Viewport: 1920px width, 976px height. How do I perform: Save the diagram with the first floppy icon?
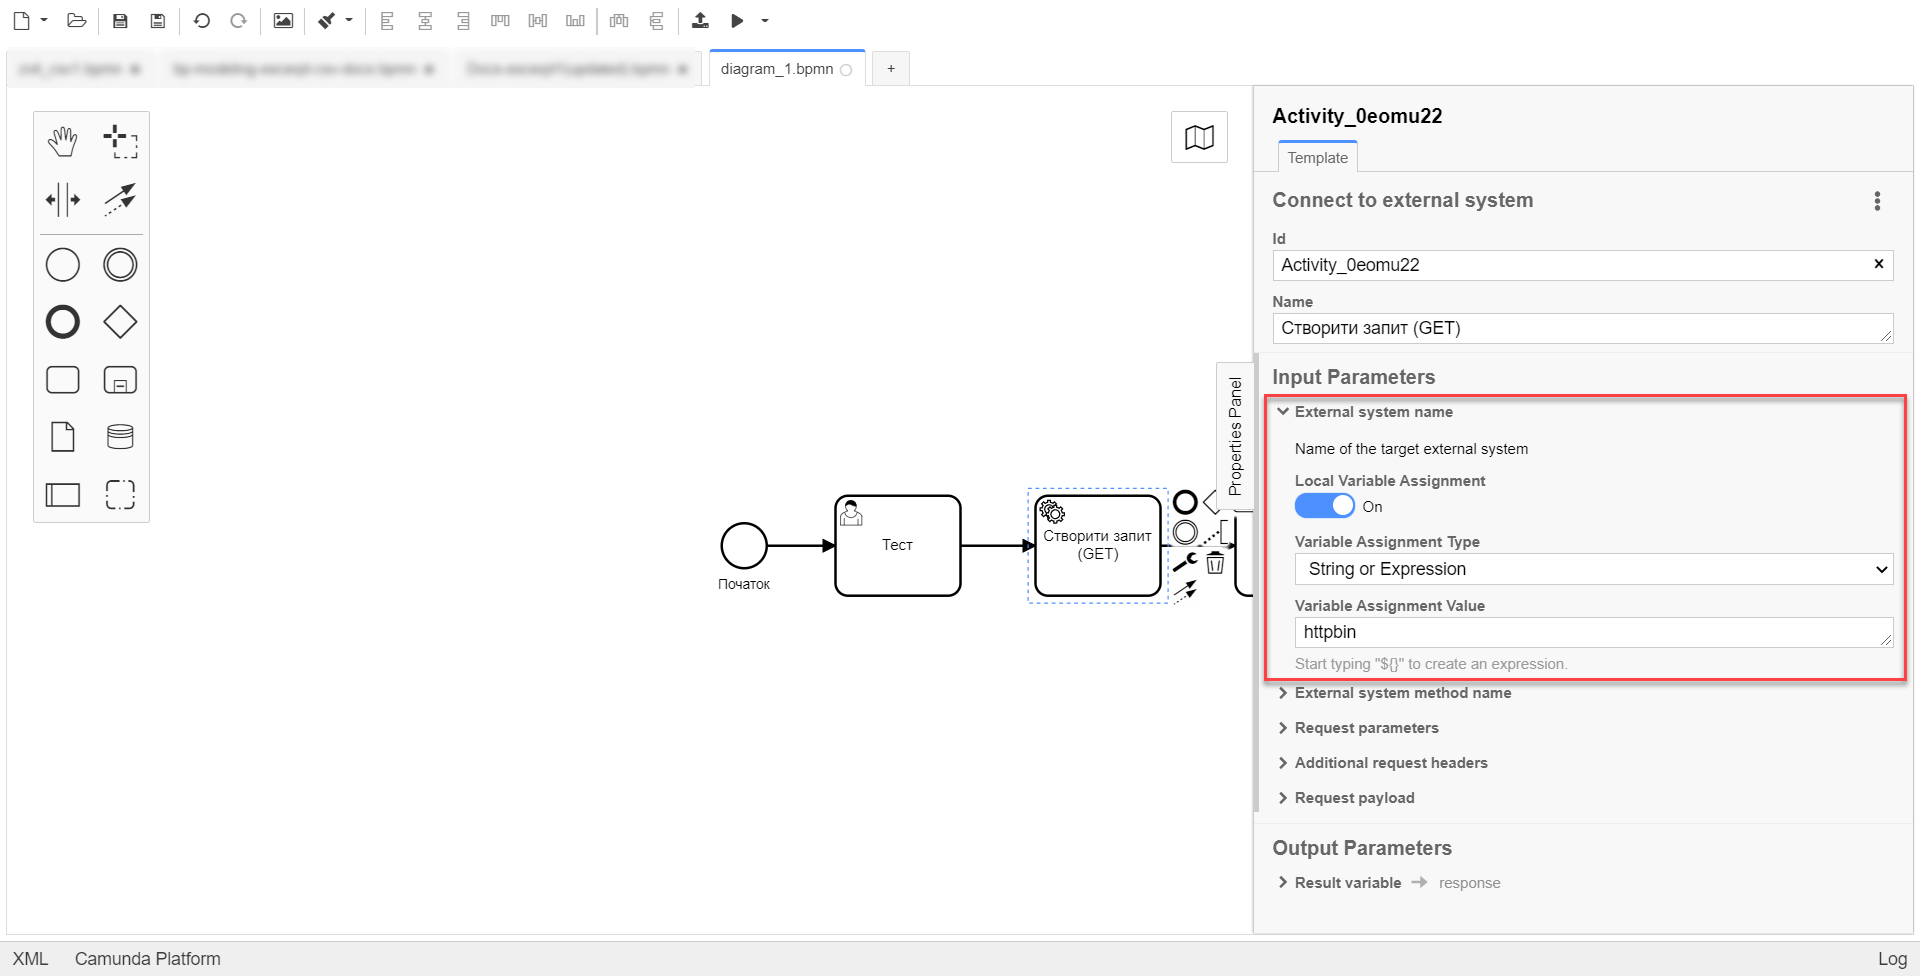(x=120, y=20)
